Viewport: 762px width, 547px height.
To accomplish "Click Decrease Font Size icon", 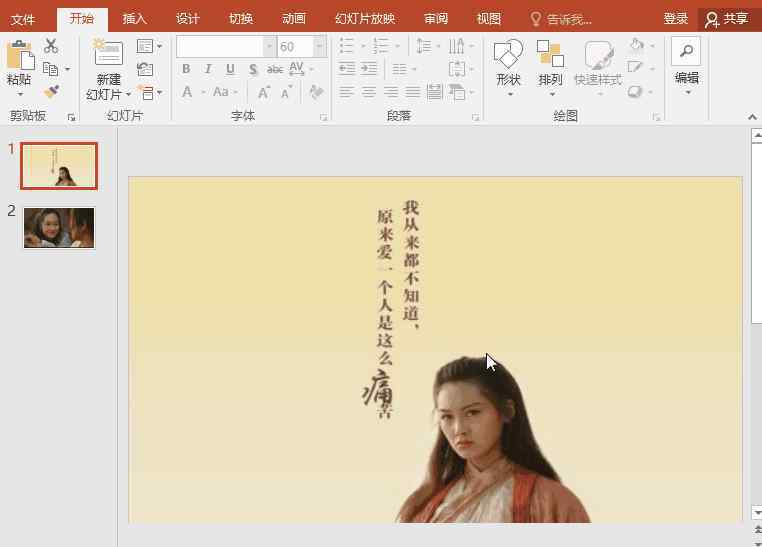I will pyautogui.click(x=287, y=92).
